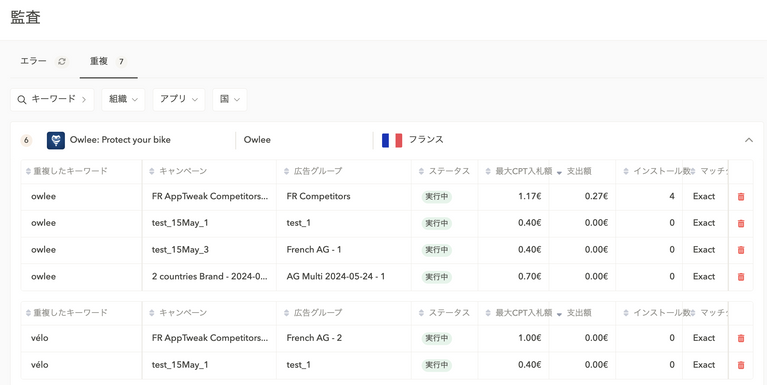This screenshot has height=385, width=767.
Task: Click the 0.70€ max CPT bid
Action: coord(530,276)
